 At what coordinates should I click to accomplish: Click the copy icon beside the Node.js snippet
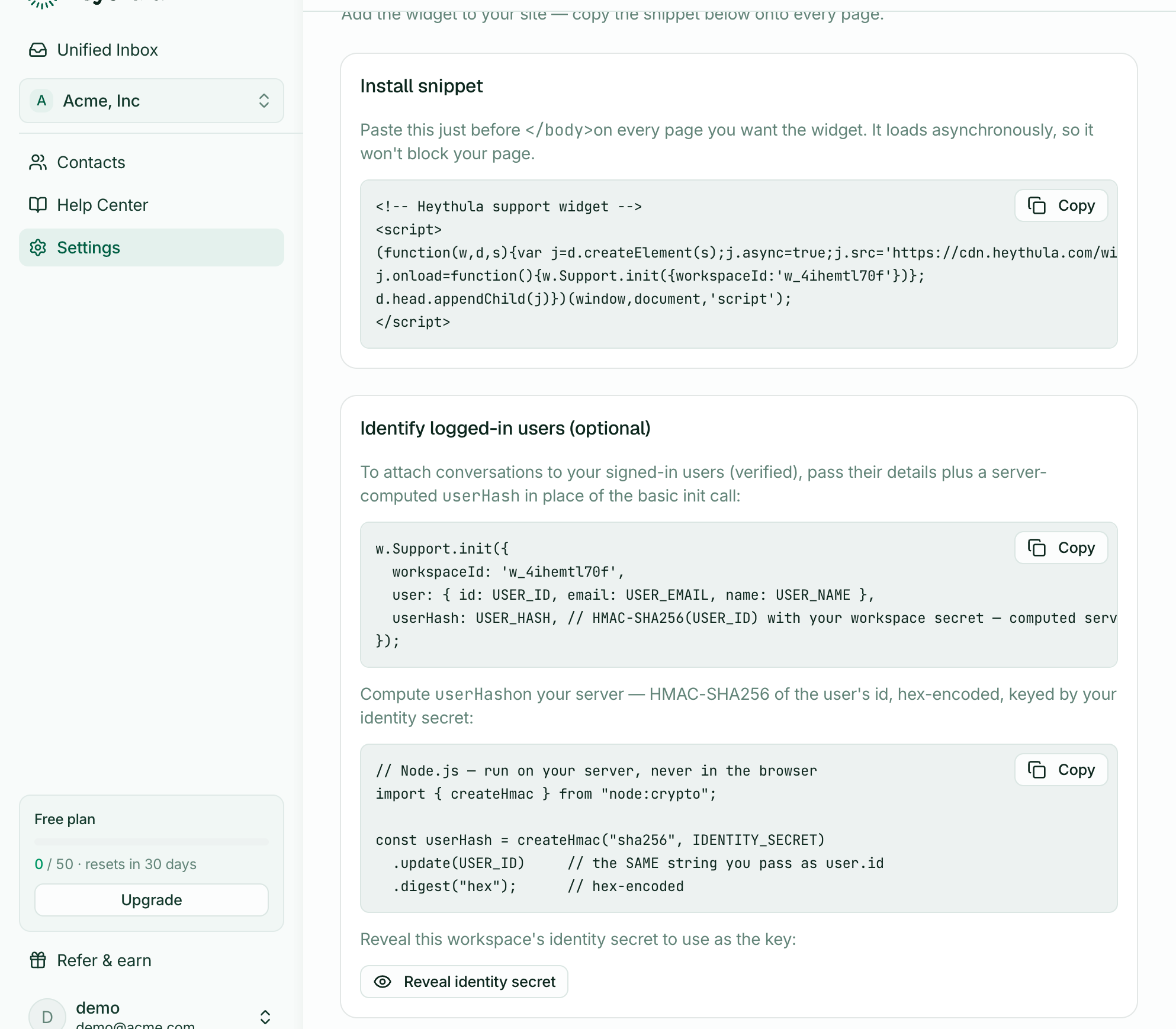[x=1036, y=770]
